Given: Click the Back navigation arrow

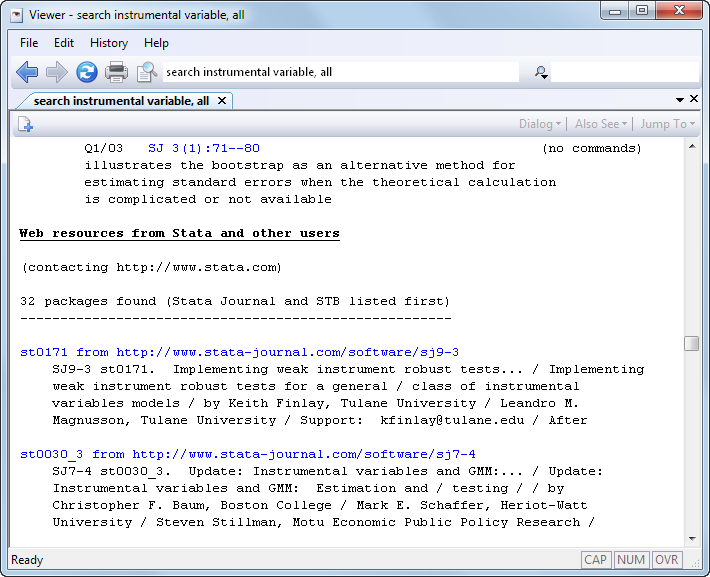Looking at the screenshot, I should tap(27, 72).
